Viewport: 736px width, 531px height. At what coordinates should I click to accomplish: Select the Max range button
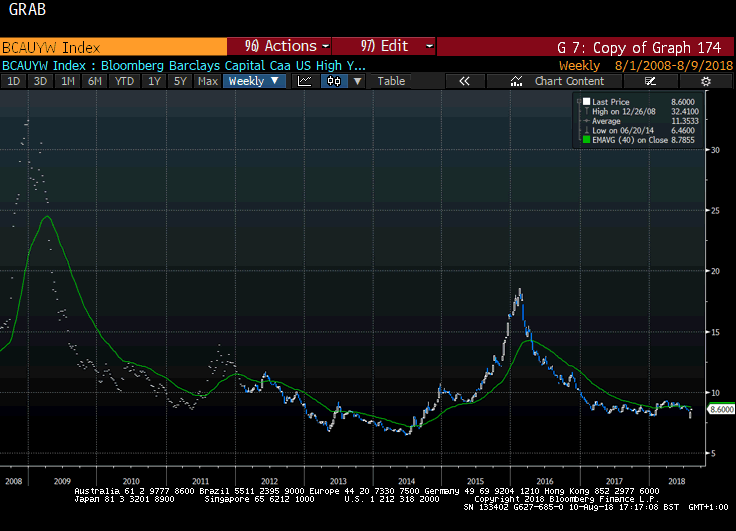coord(207,81)
